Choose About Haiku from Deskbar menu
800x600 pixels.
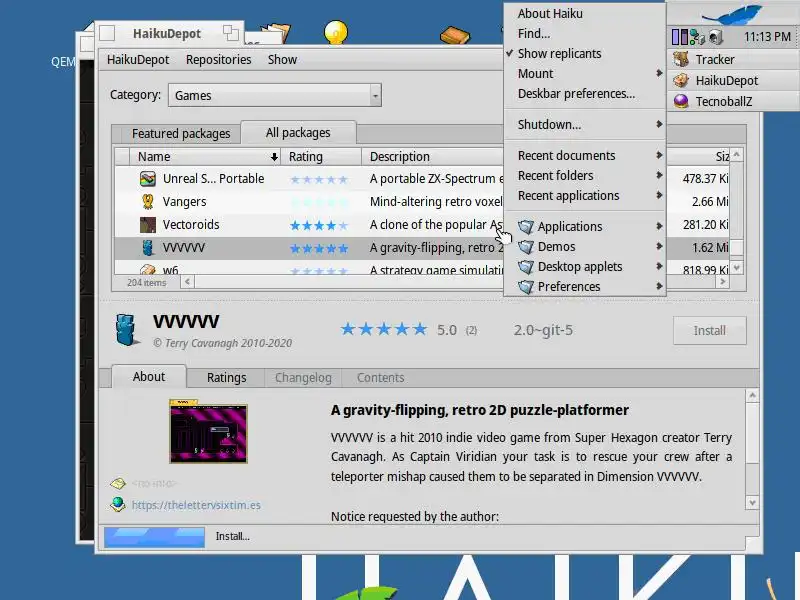point(585,14)
